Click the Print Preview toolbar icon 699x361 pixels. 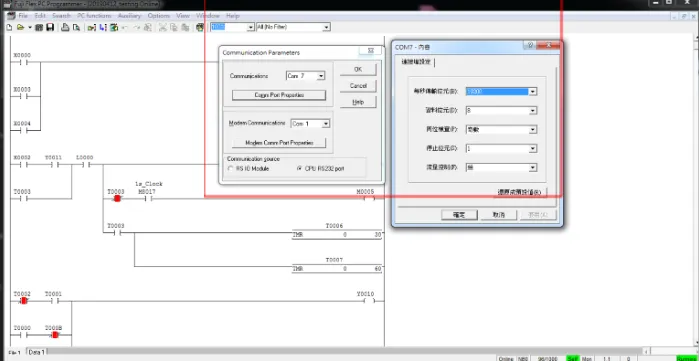[76, 27]
